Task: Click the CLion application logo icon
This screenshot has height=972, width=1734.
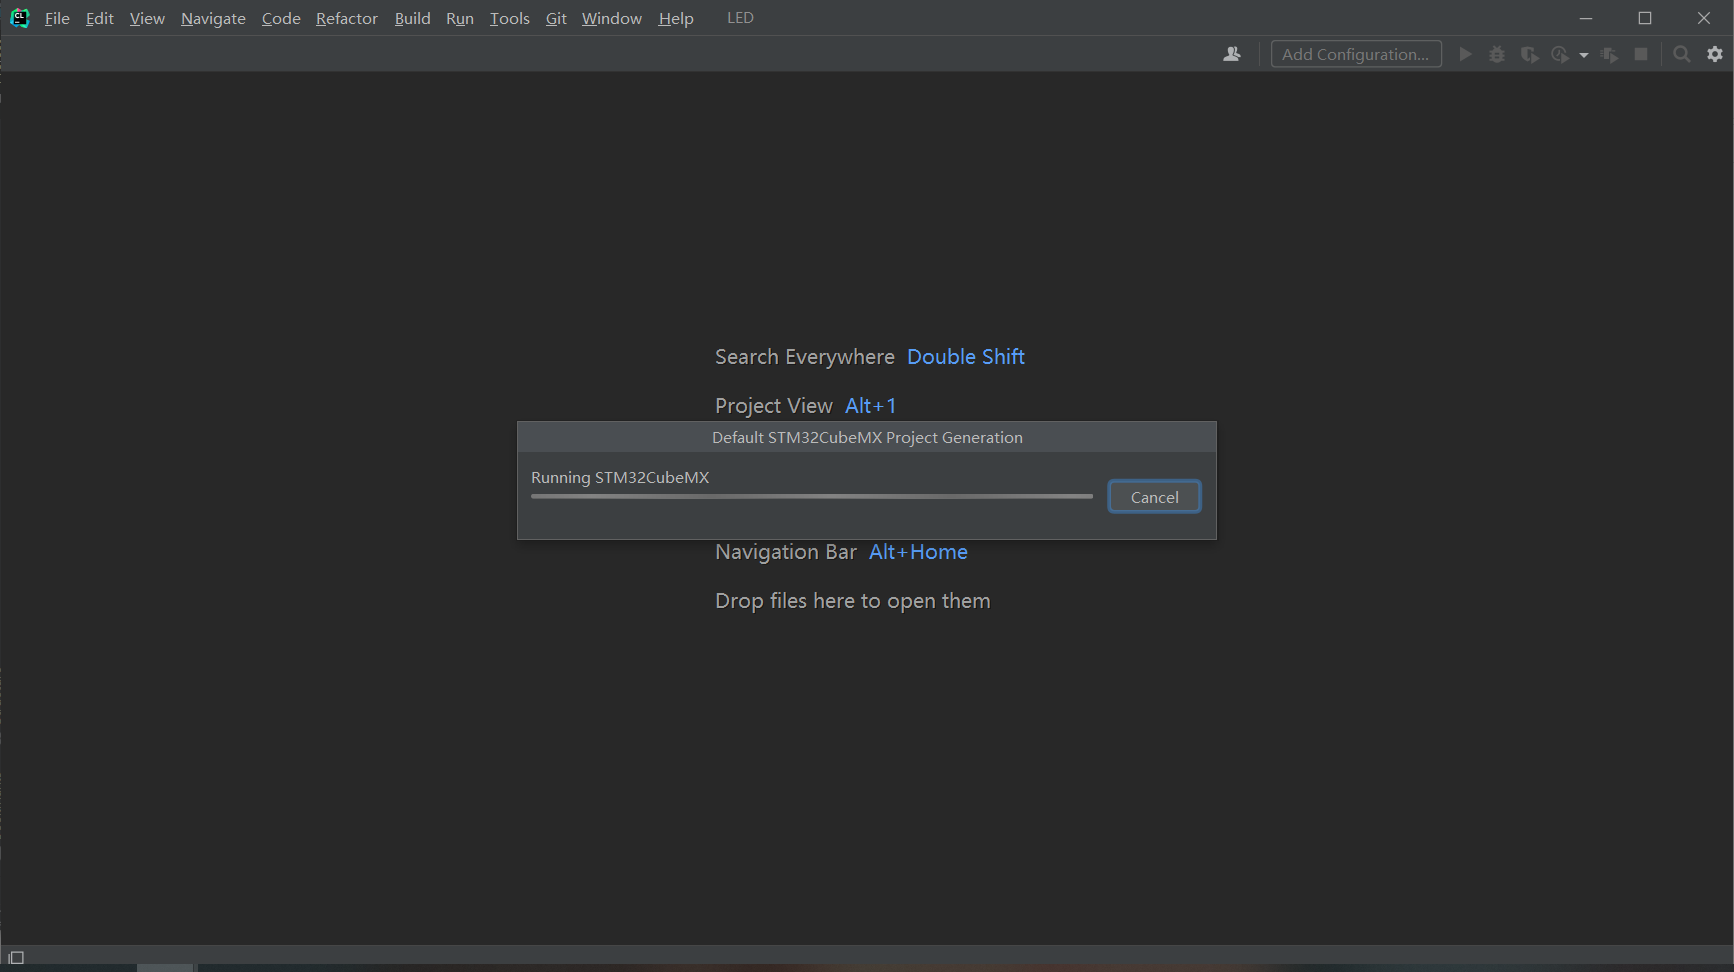Action: (x=19, y=18)
